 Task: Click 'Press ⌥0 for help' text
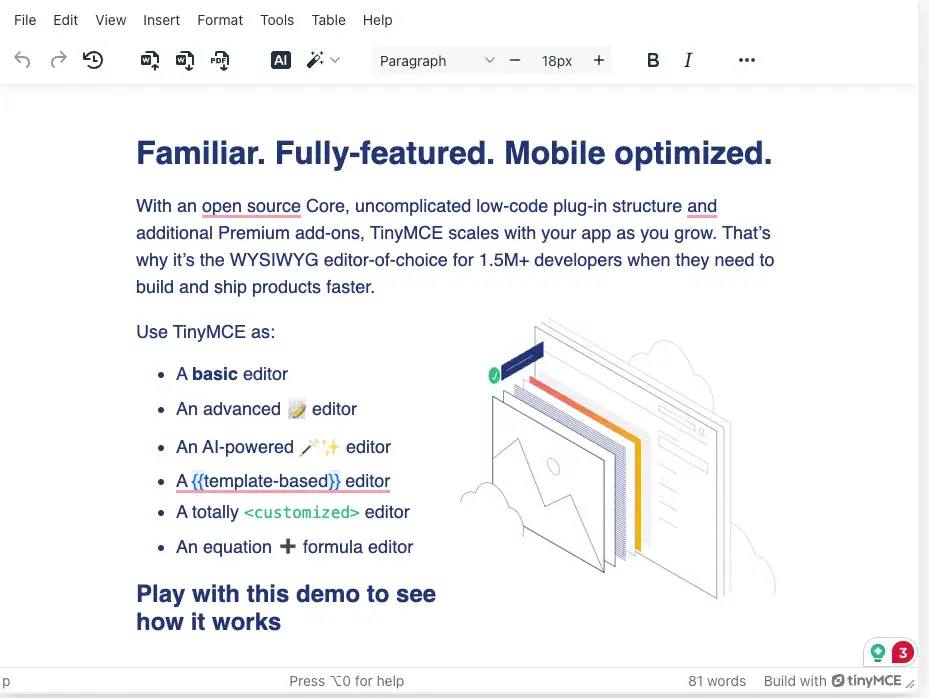[x=347, y=681]
